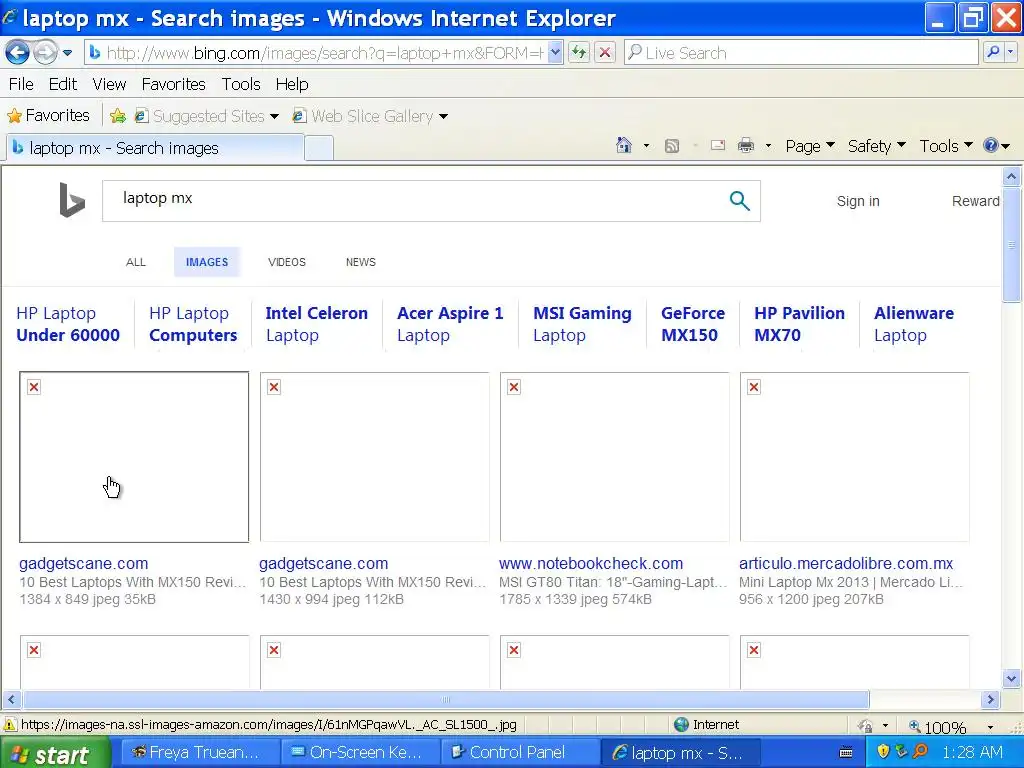Open the Favorites star button panel

(48, 116)
